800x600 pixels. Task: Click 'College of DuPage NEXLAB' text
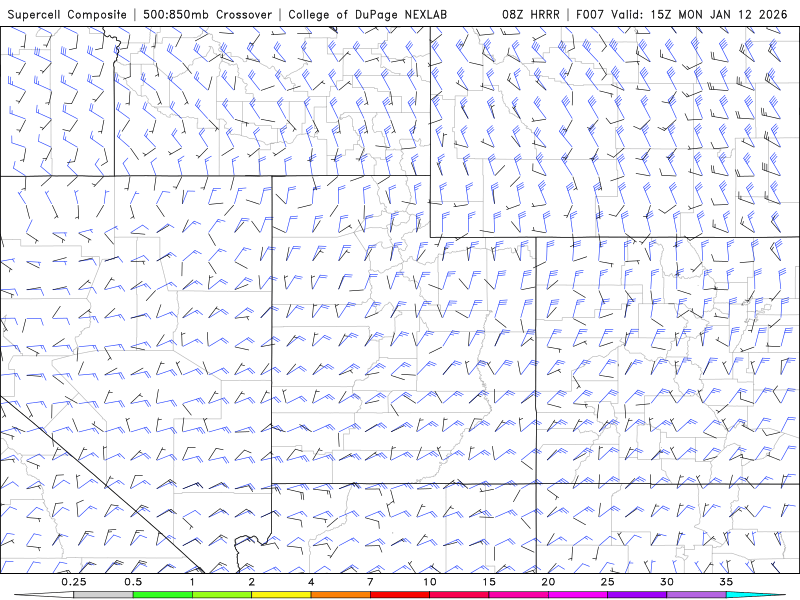pyautogui.click(x=367, y=14)
